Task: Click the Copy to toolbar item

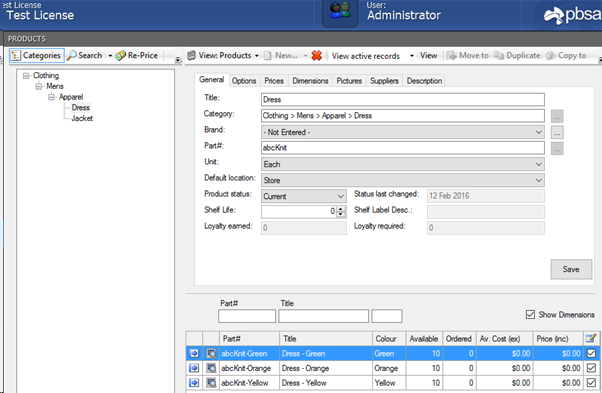Action: (566, 55)
